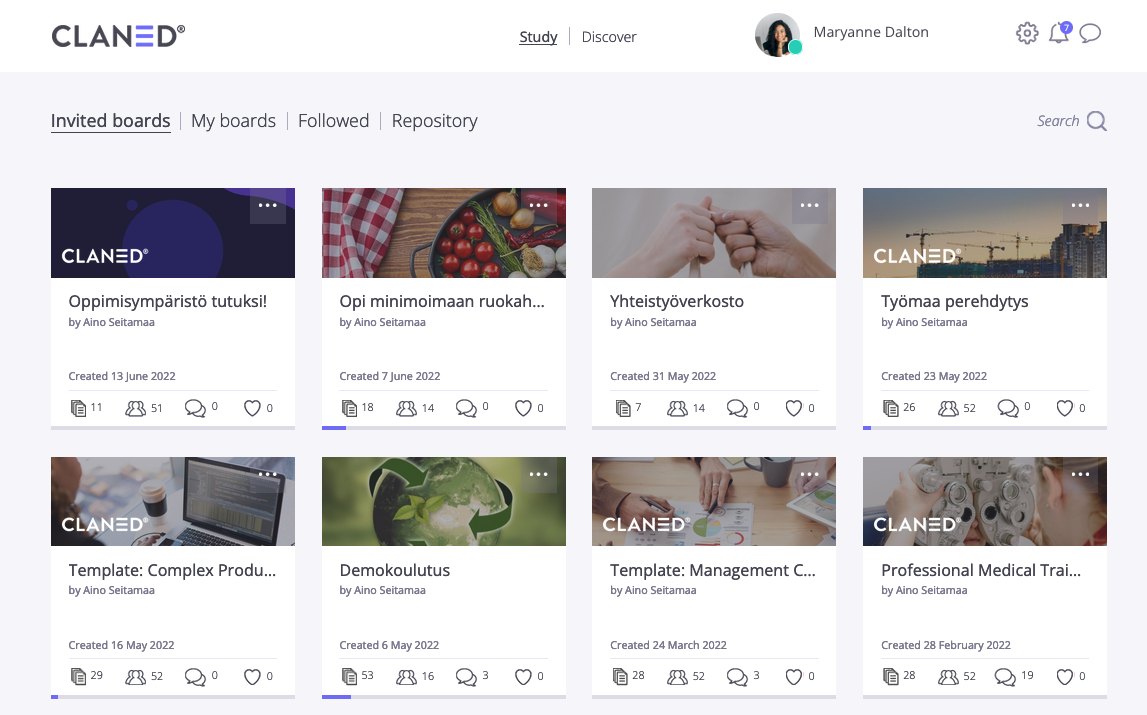Viewport: 1147px width, 715px height.
Task: Click 'Created 28 February 2022' text
Action: (x=946, y=645)
